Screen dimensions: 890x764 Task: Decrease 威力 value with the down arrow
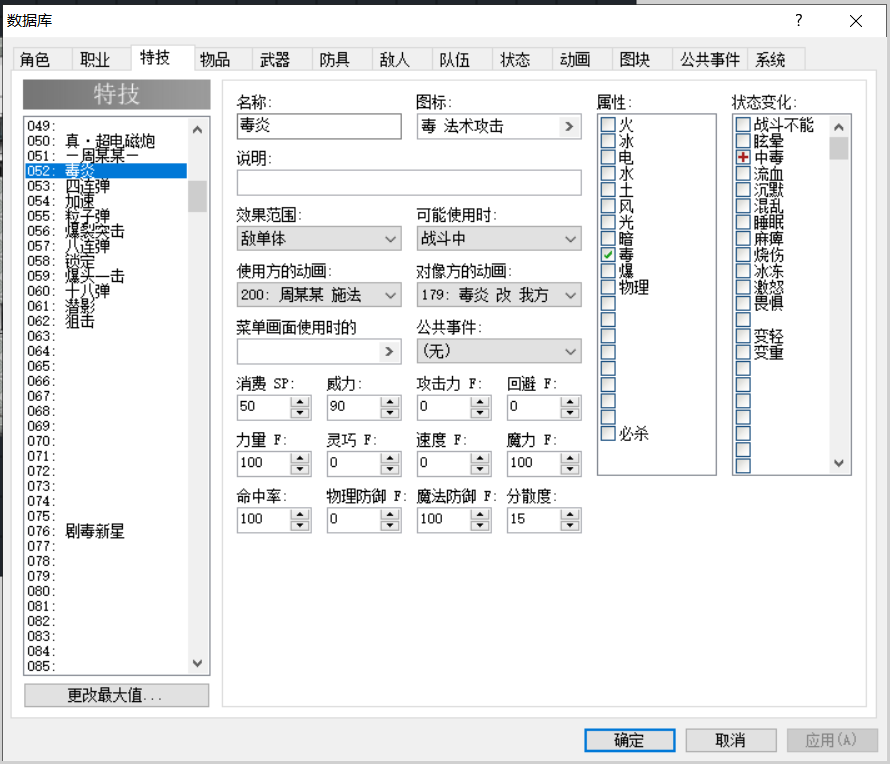coord(389,413)
